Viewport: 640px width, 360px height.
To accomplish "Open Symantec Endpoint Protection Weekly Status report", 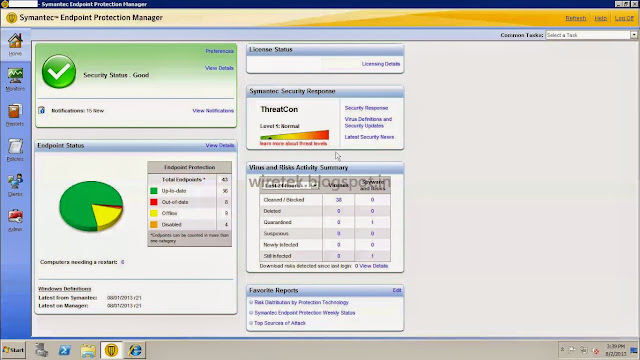I will click(305, 313).
